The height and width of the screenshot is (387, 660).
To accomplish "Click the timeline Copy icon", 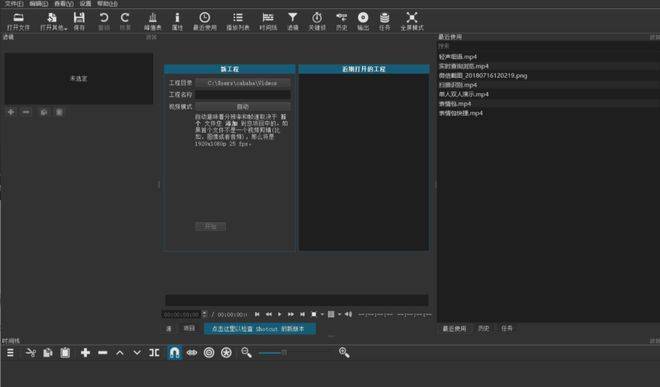I will 48,352.
